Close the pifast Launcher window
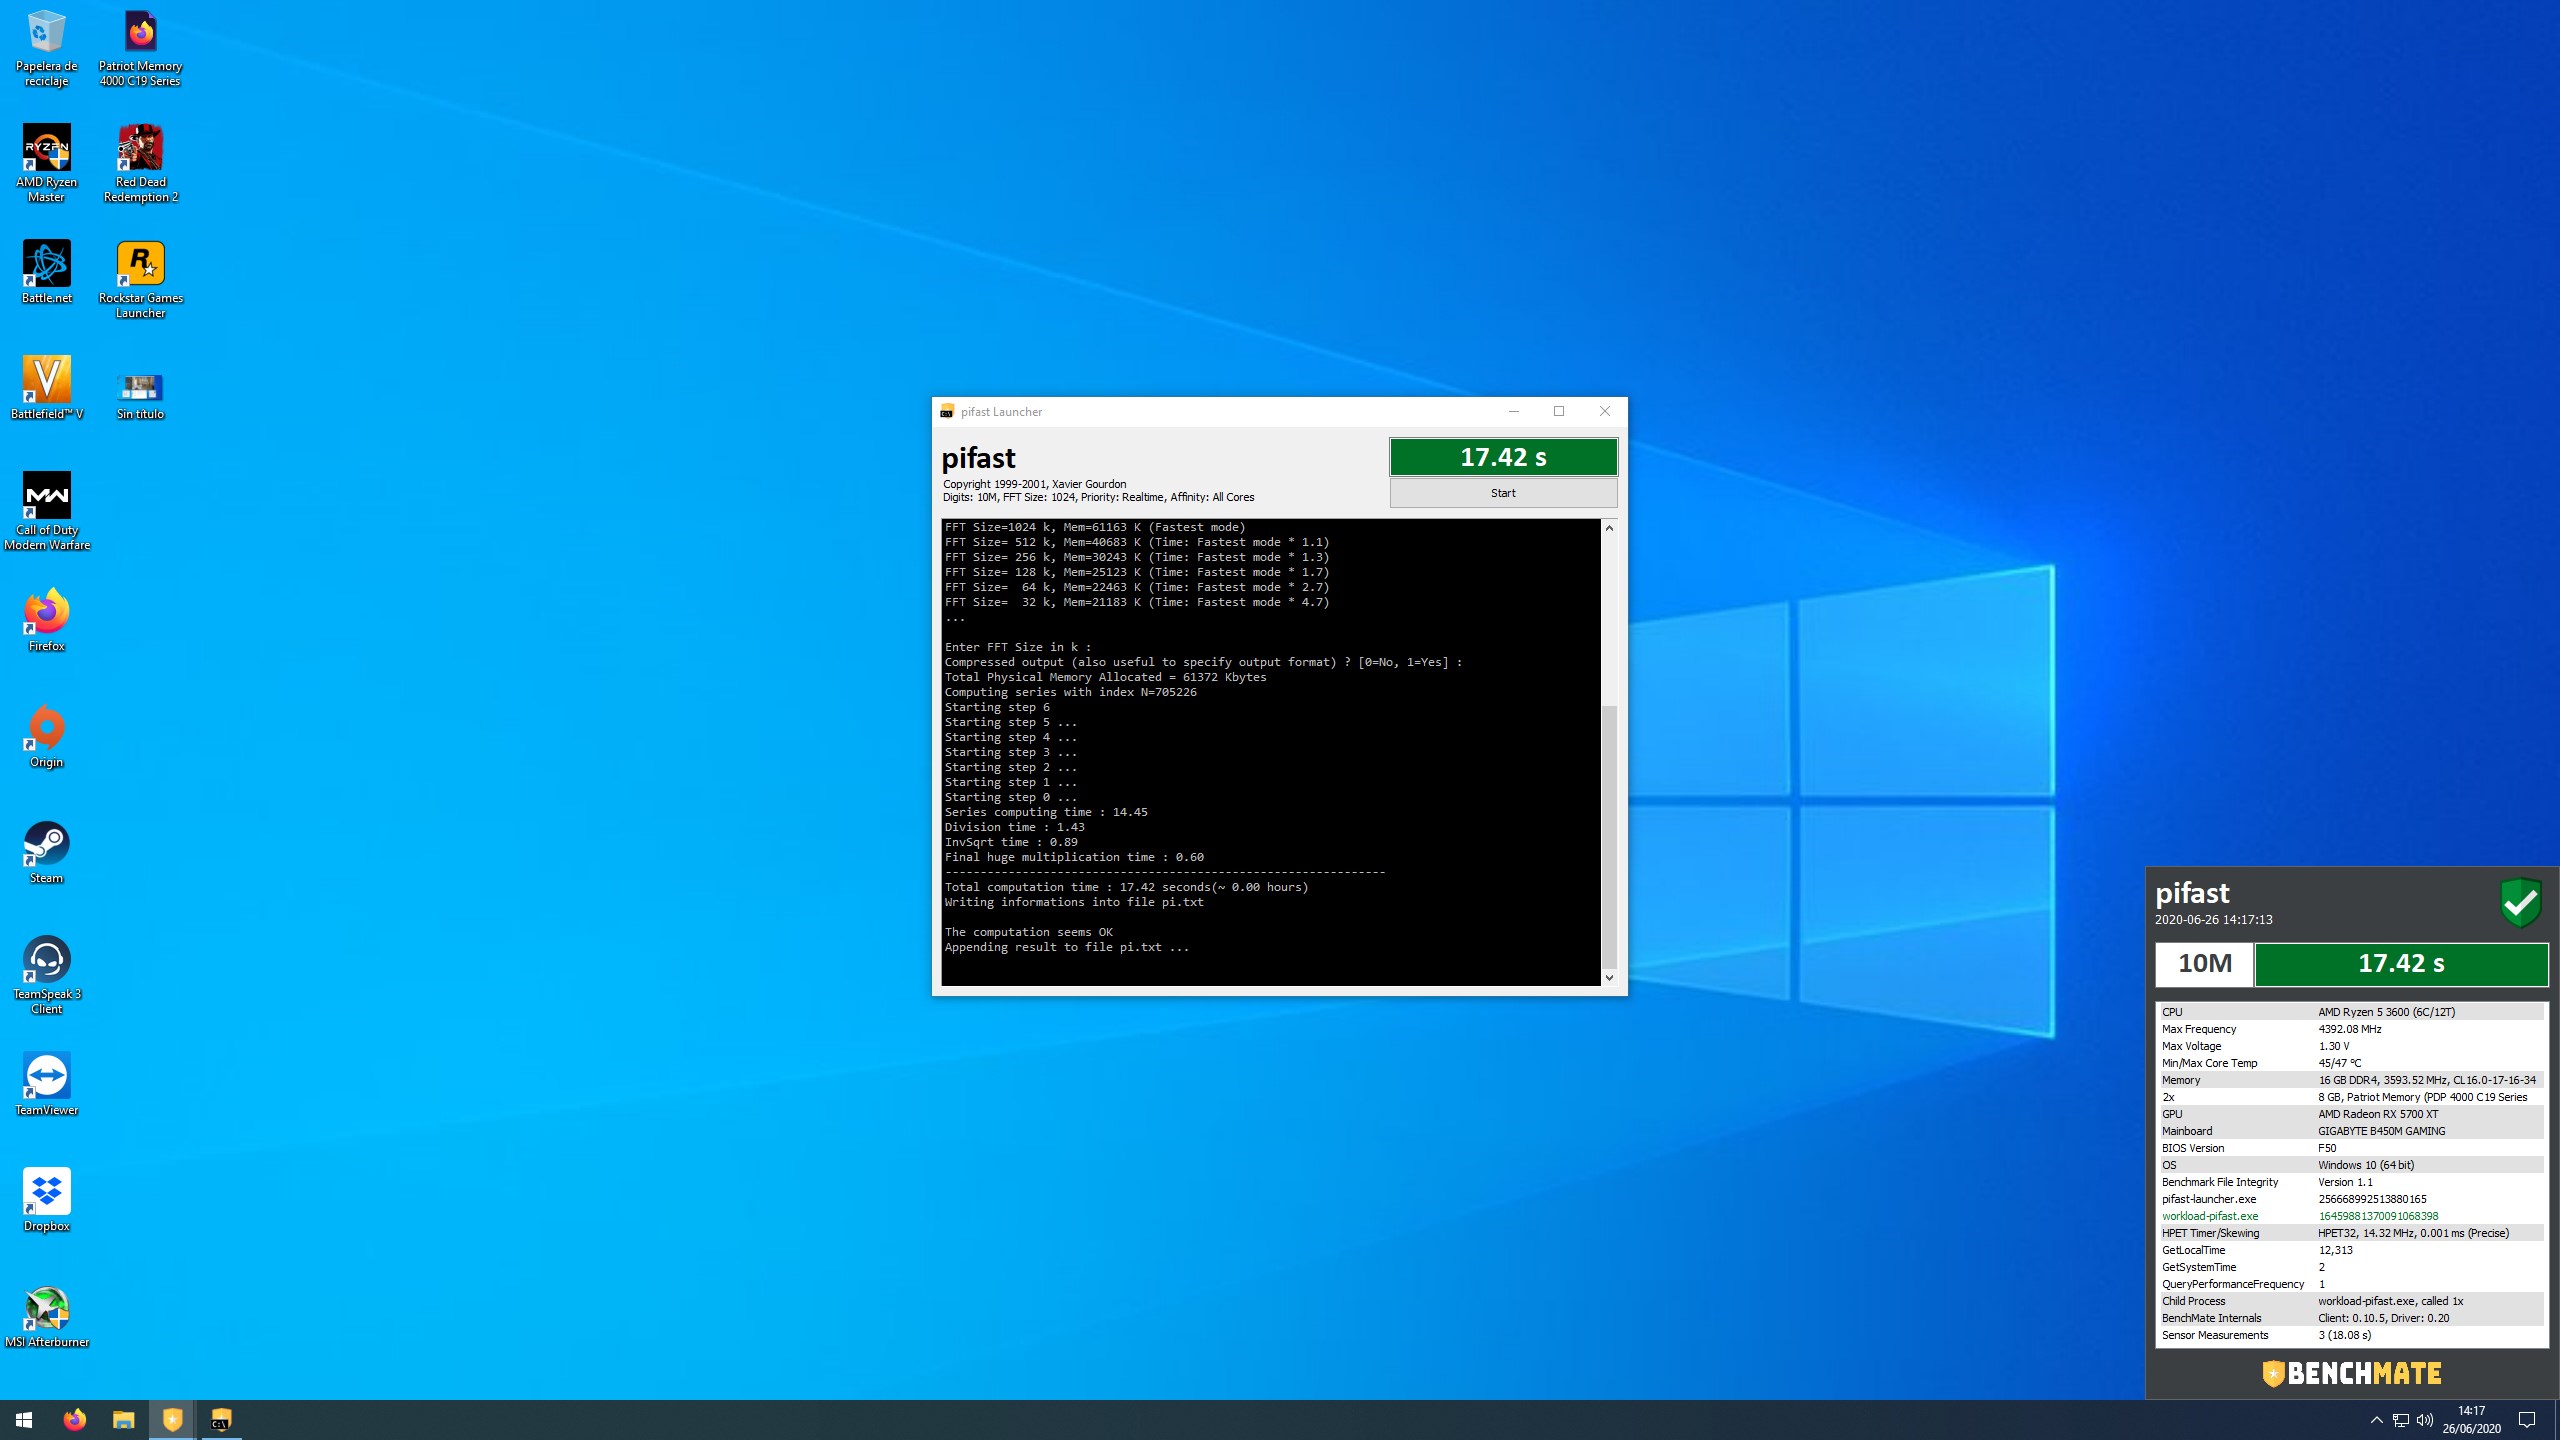This screenshot has height=1440, width=2560. click(x=1605, y=412)
